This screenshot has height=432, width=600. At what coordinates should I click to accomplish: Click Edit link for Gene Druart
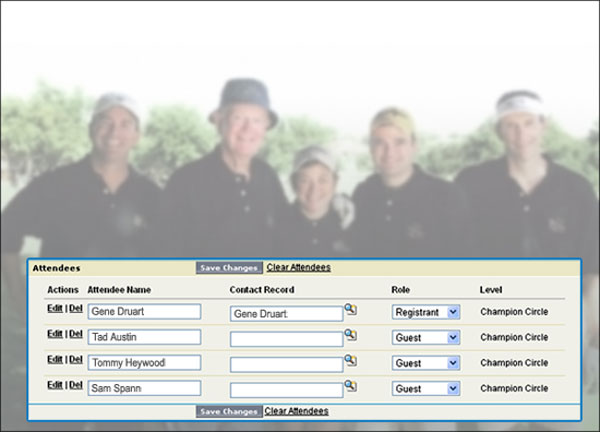click(x=55, y=308)
